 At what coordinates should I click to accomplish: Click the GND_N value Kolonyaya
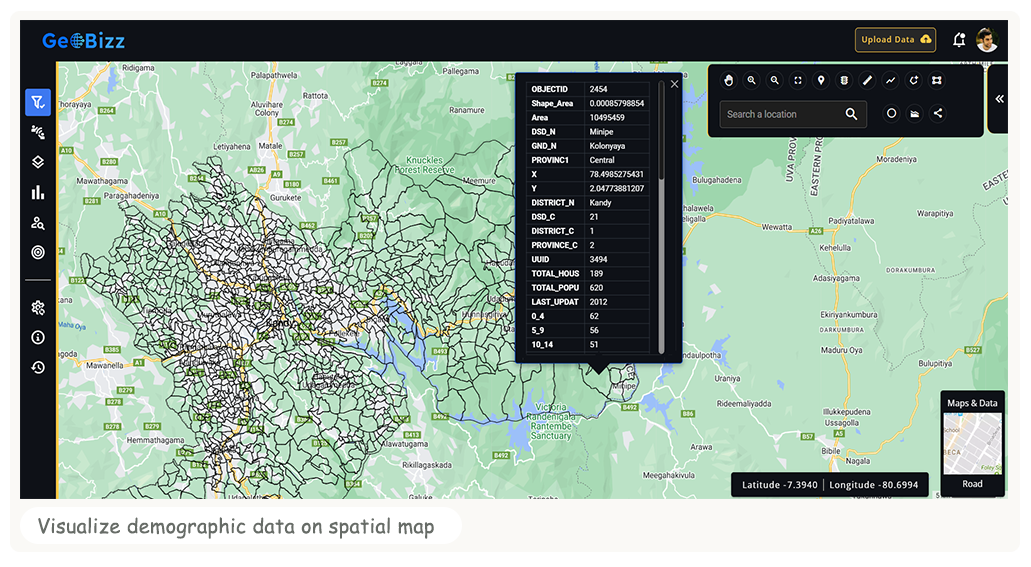click(607, 146)
